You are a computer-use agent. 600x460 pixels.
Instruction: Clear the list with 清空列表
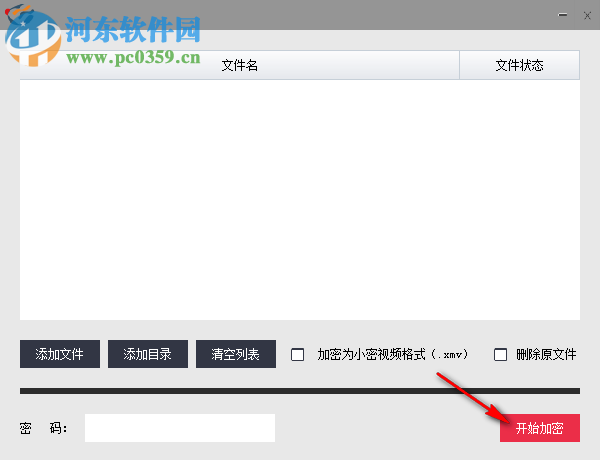236,354
